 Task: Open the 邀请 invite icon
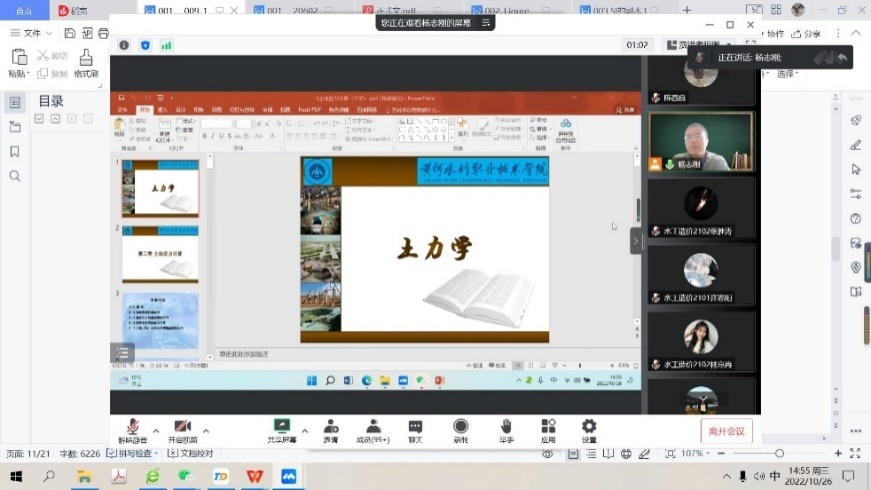pos(330,427)
